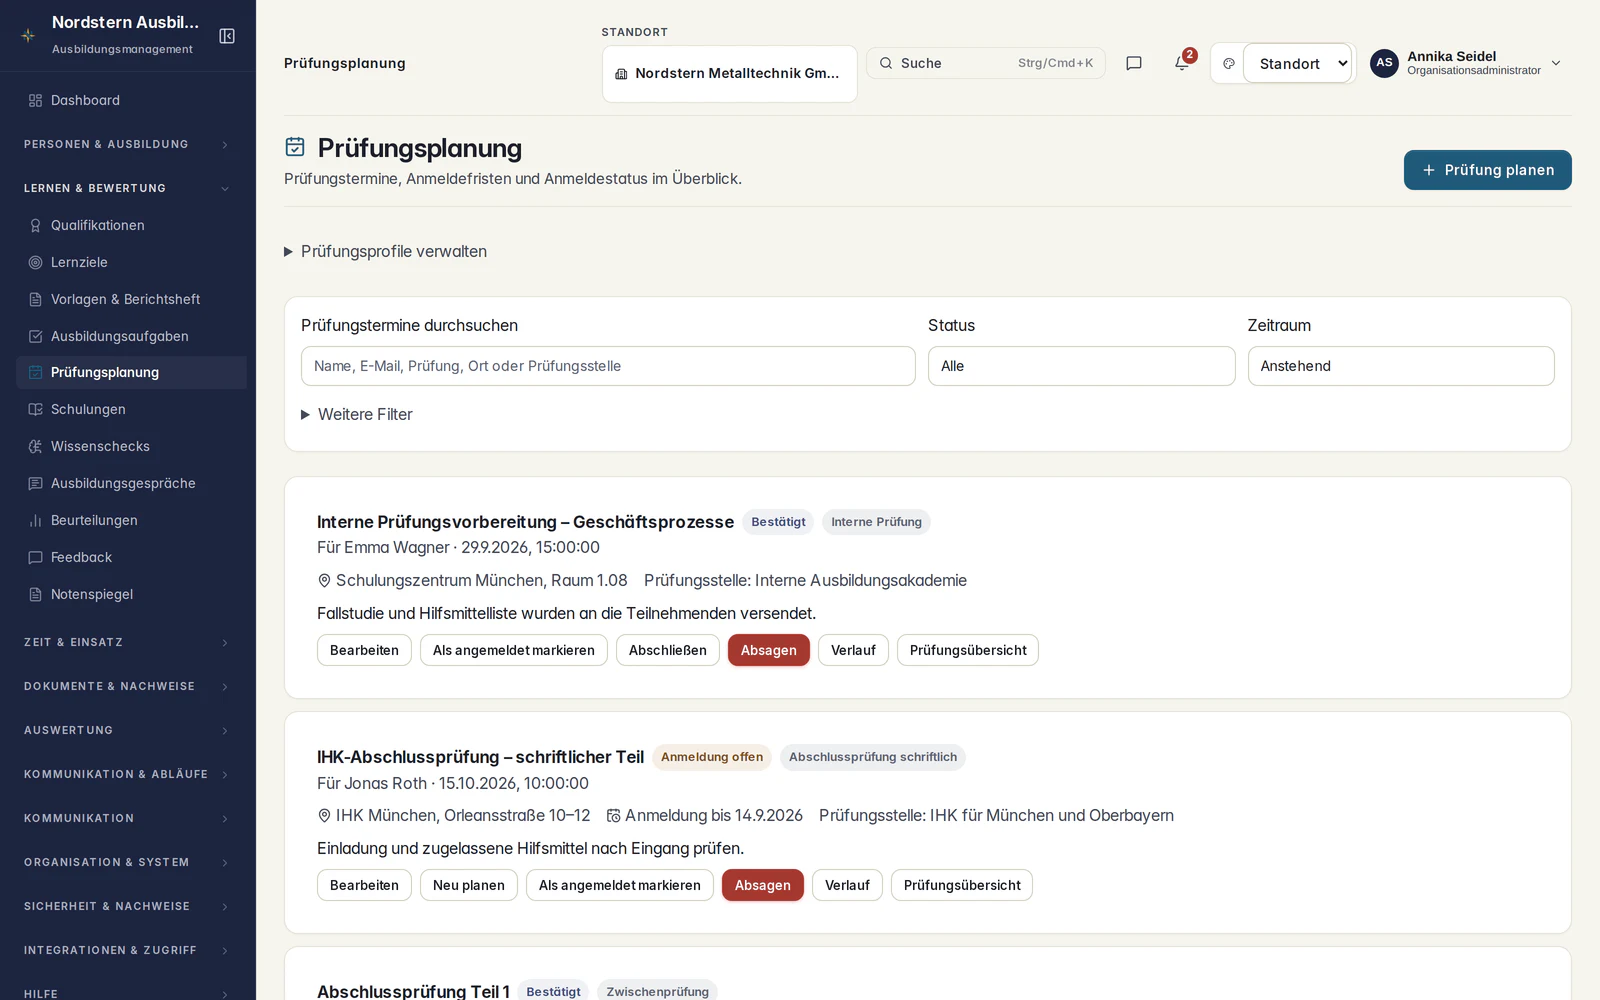The height and width of the screenshot is (1000, 1600).
Task: Open the active Prüfungsplanung sidebar item
Action: click(132, 372)
